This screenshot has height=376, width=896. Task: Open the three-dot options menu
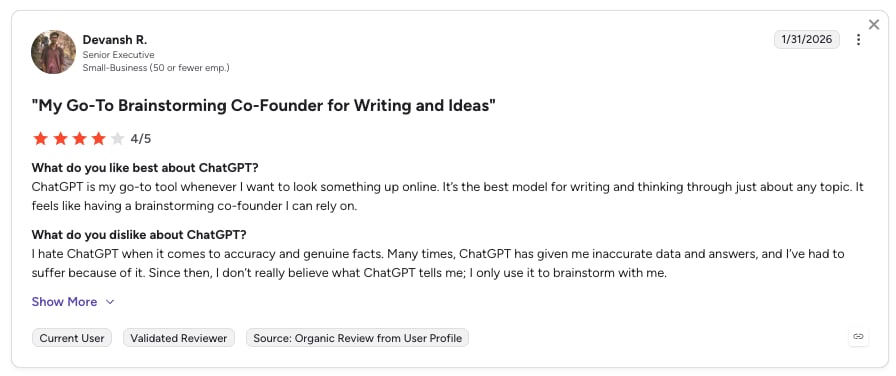pos(858,39)
